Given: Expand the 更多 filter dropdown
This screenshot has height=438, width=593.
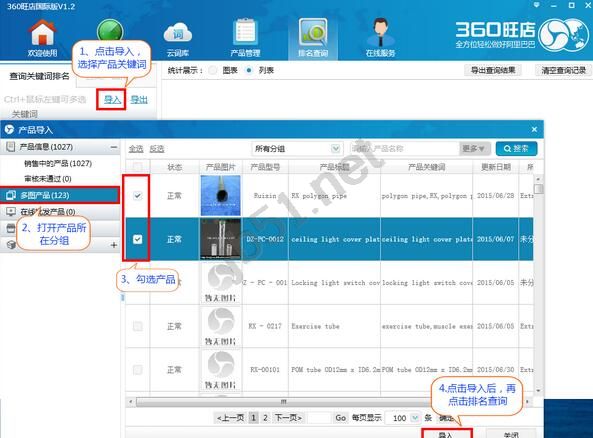Looking at the screenshot, I should coord(474,149).
